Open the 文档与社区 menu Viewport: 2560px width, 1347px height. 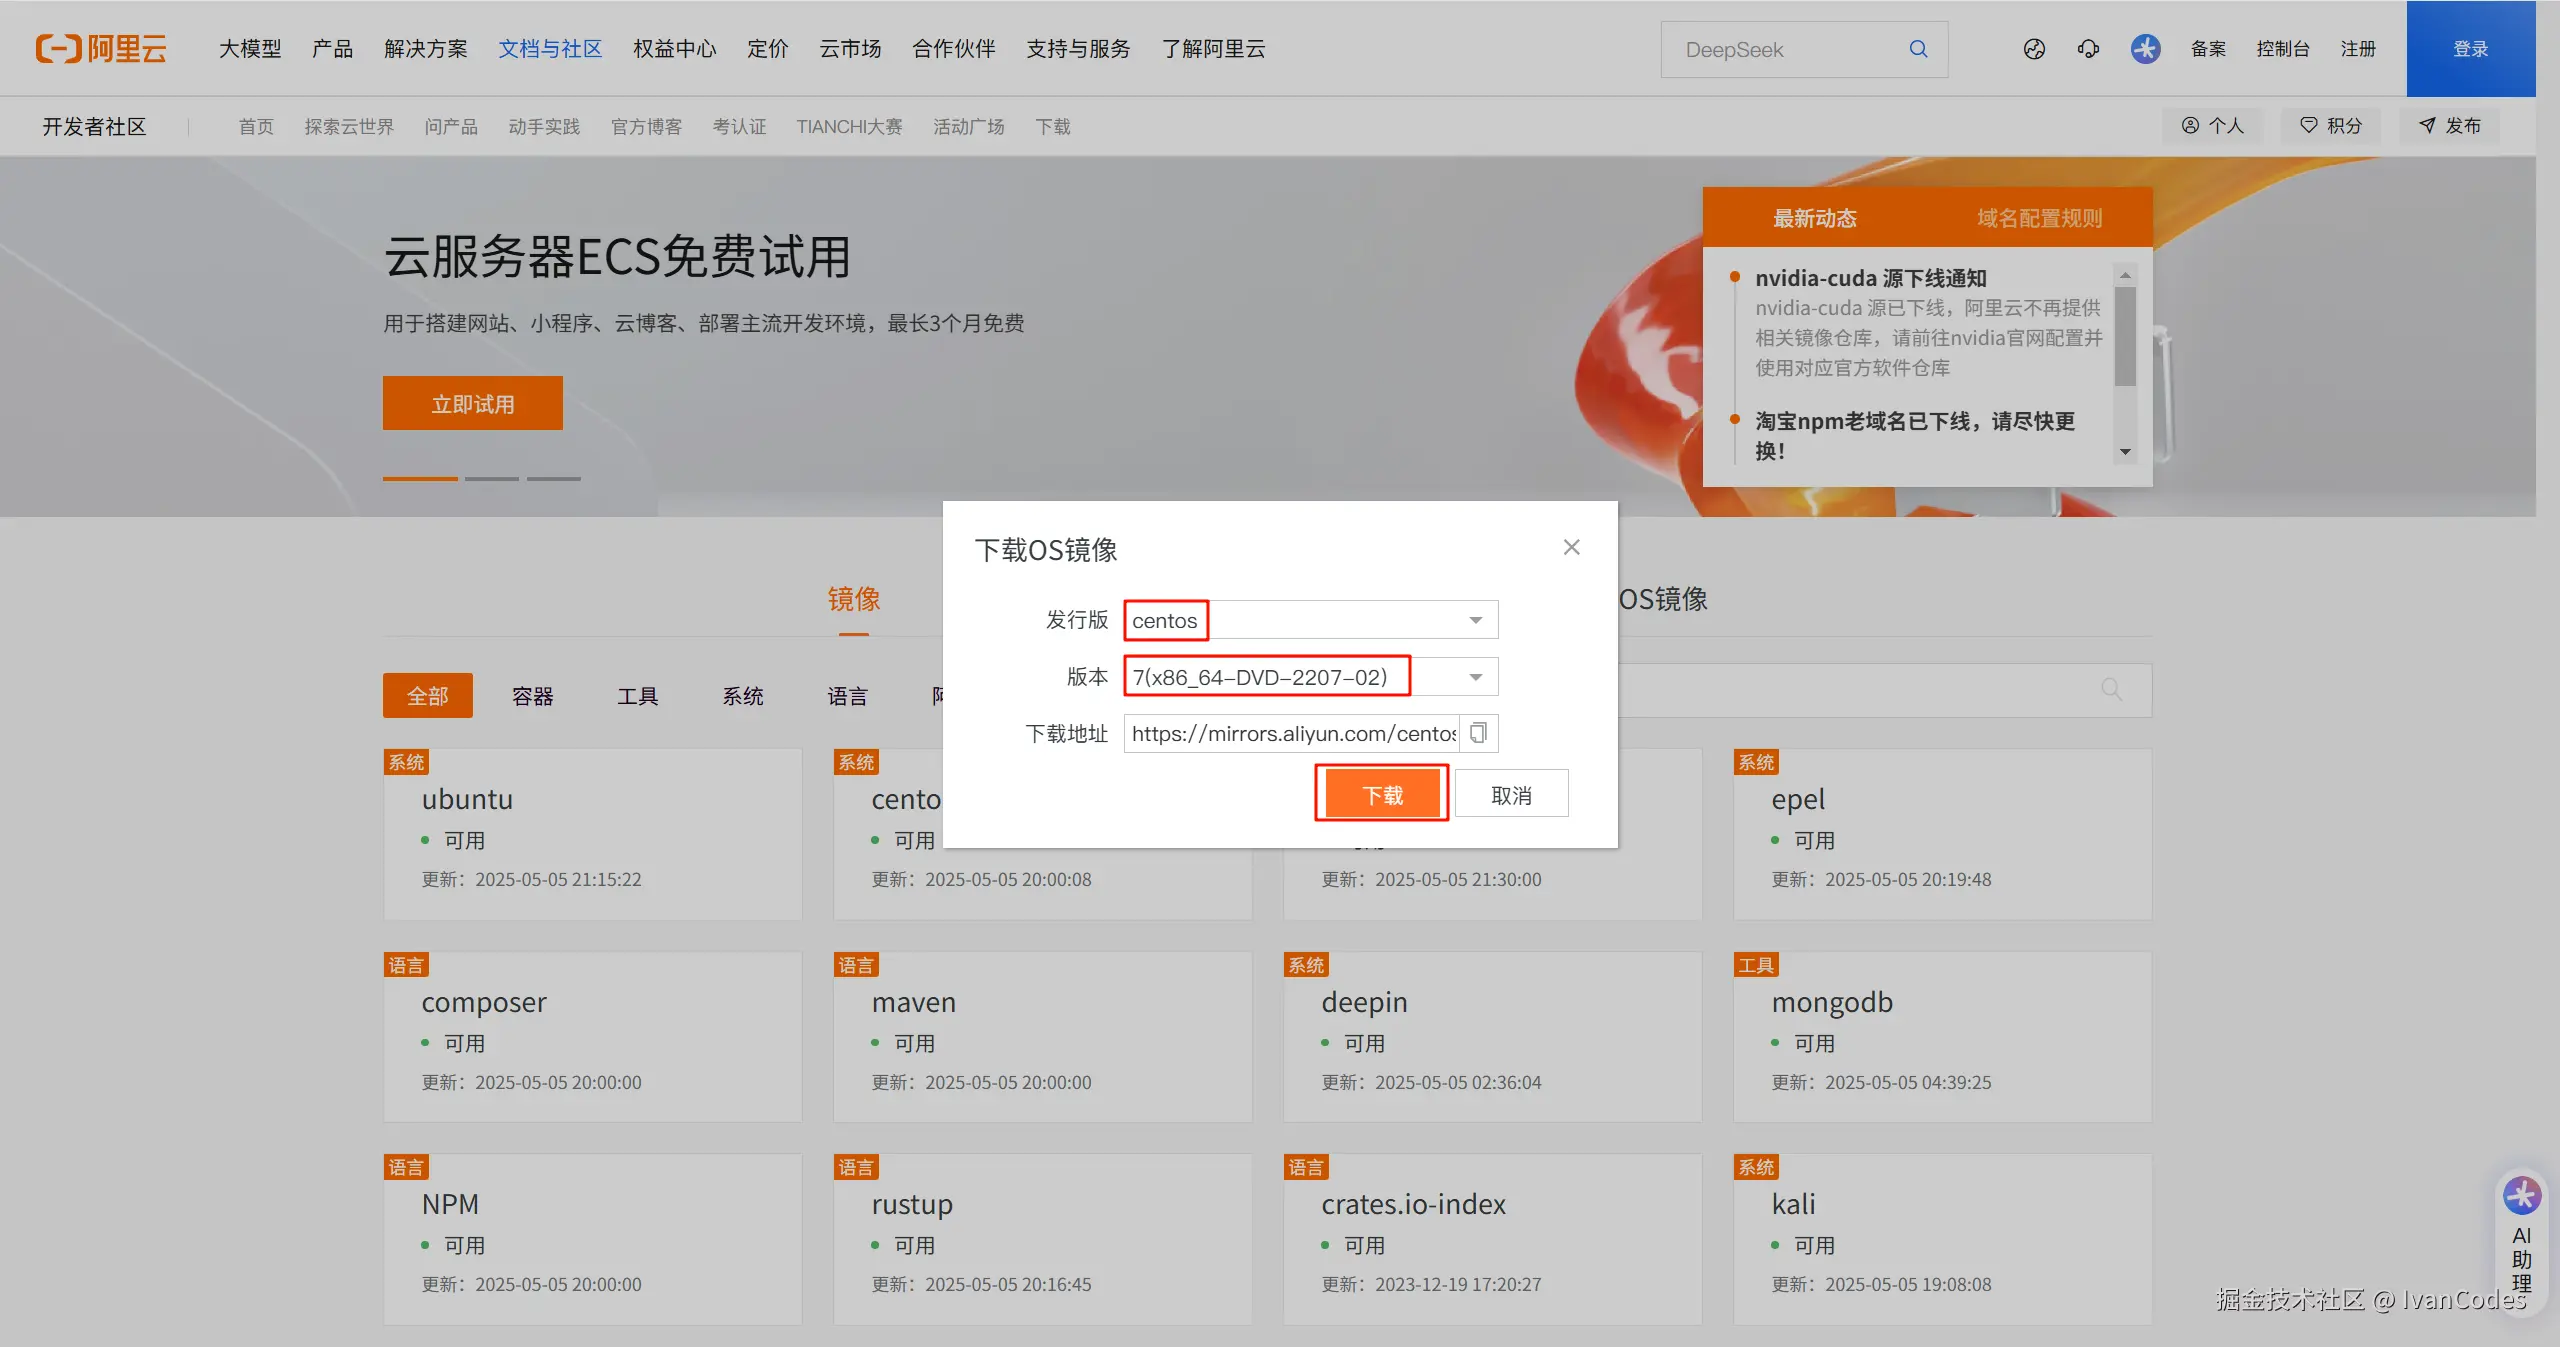[x=549, y=48]
